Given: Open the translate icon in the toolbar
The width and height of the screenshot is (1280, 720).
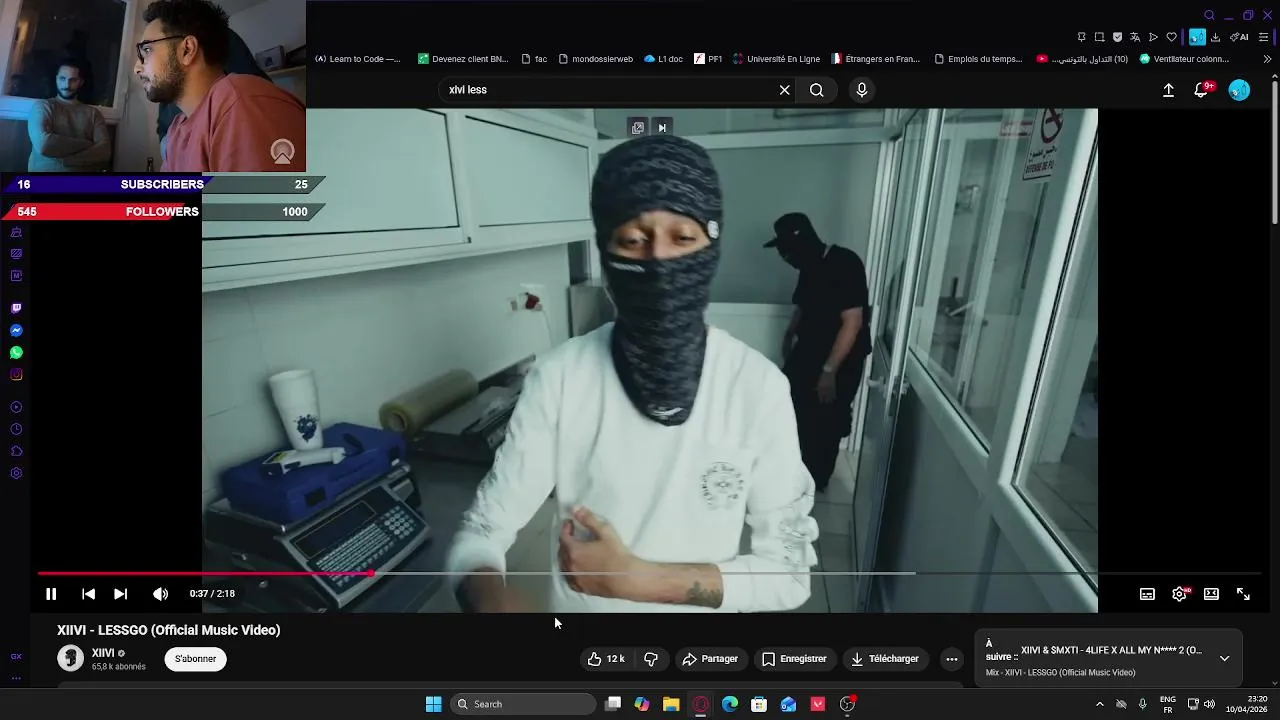Looking at the screenshot, I should click(1135, 37).
